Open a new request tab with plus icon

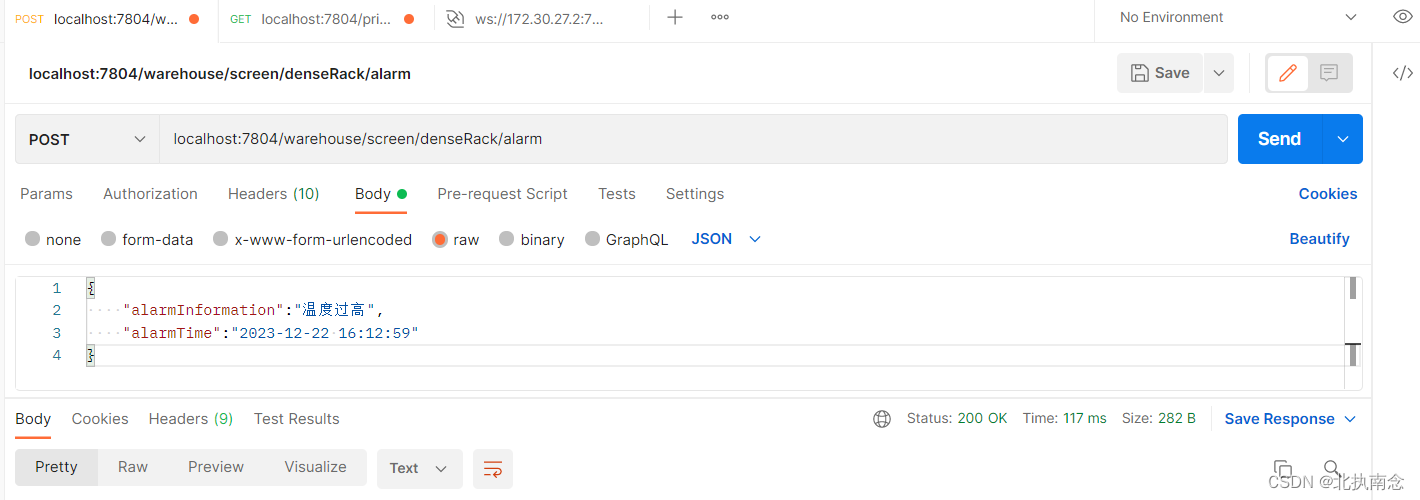click(x=675, y=17)
